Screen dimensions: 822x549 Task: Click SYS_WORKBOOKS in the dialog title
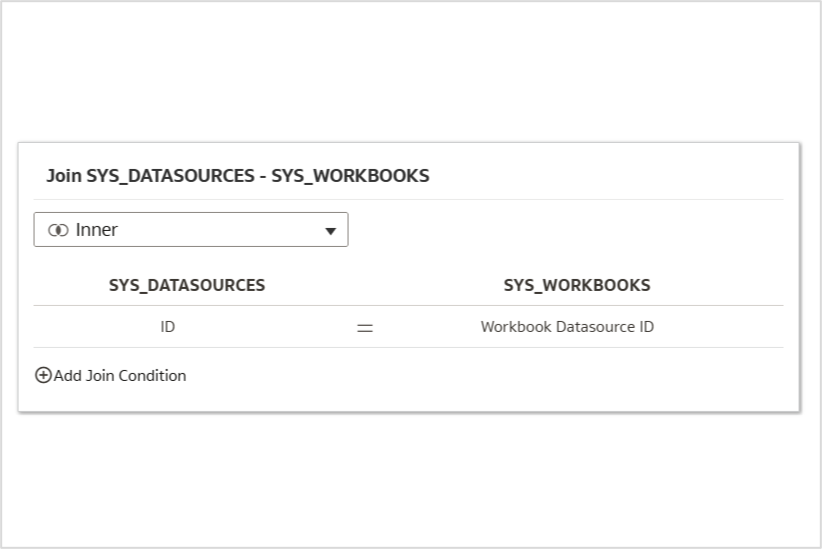[x=350, y=176]
